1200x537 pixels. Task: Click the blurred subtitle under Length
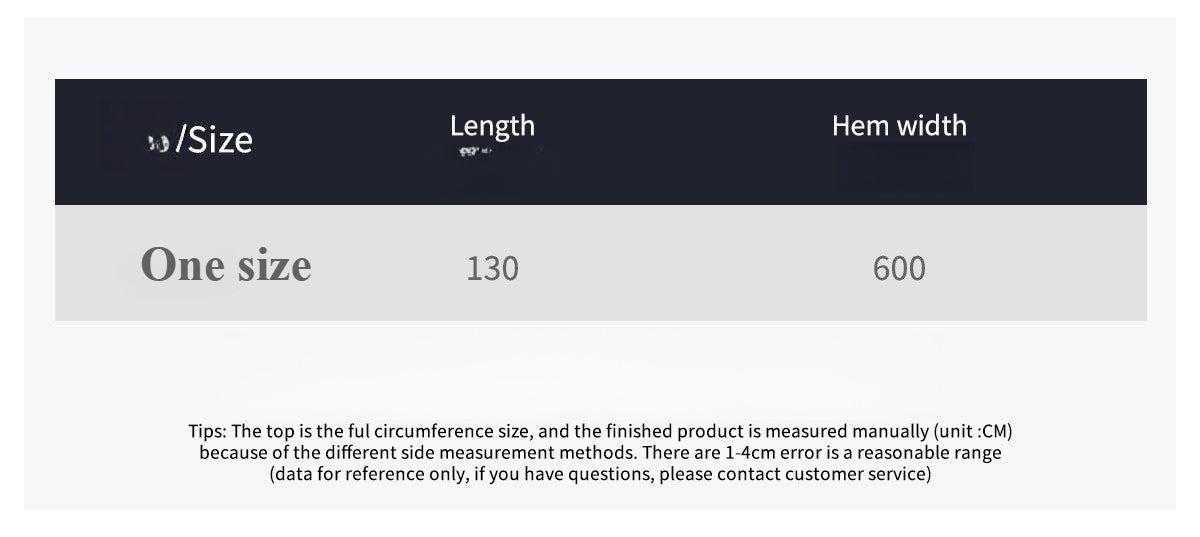(477, 151)
